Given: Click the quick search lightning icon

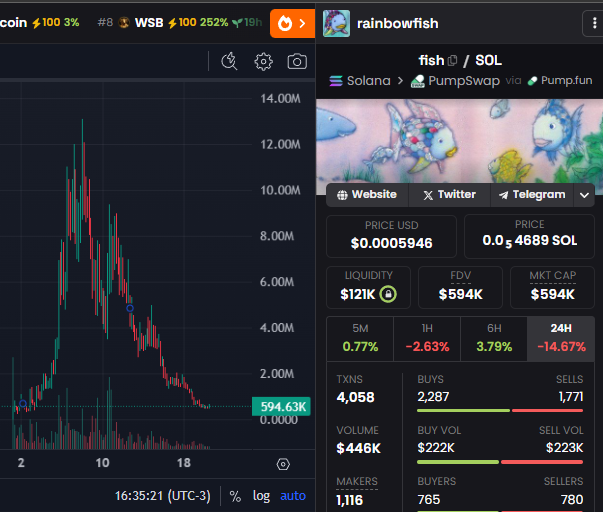Looking at the screenshot, I should click(x=229, y=61).
